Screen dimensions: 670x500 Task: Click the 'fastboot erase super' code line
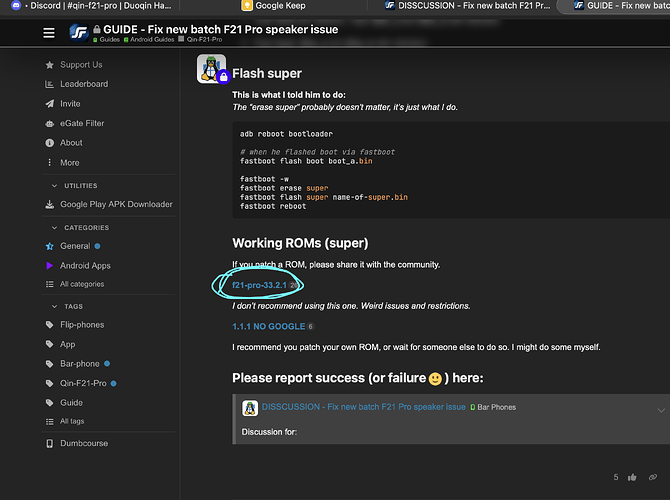coord(284,188)
